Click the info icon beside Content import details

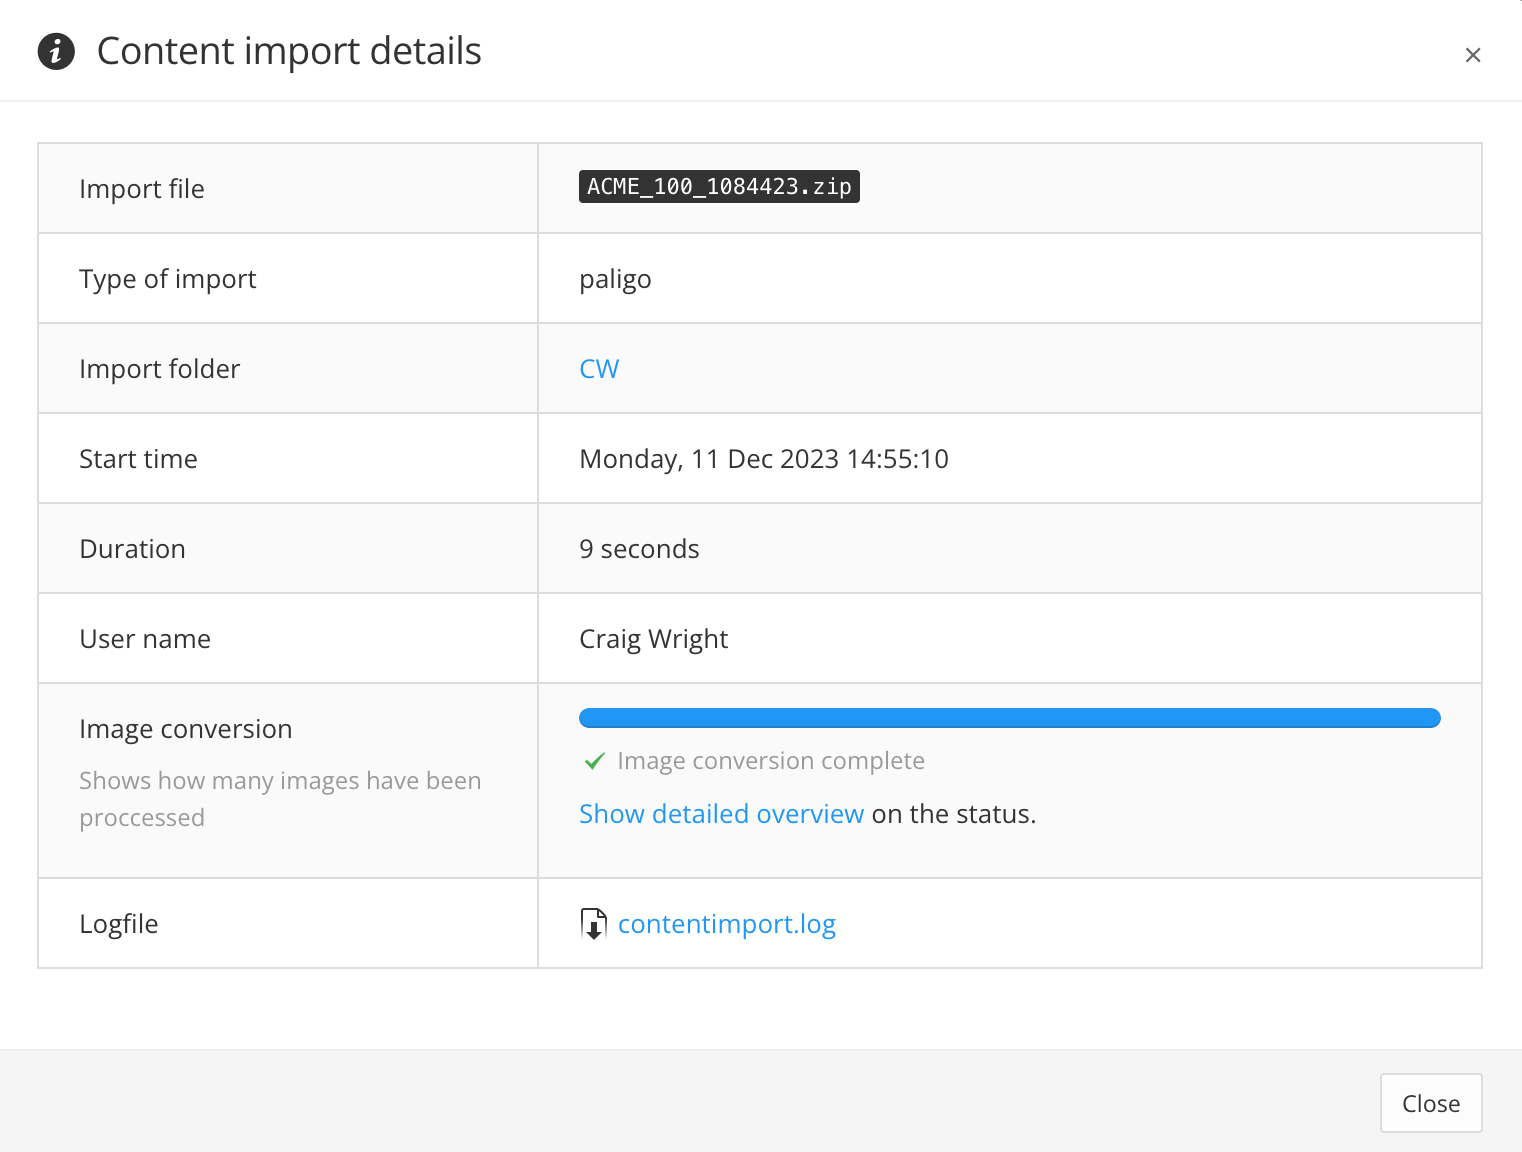[x=56, y=51]
